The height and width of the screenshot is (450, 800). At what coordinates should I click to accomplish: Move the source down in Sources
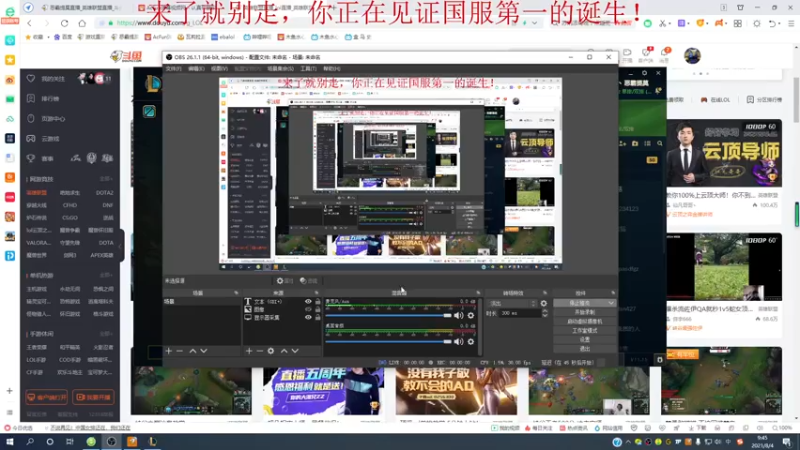pyautogui.click(x=295, y=351)
